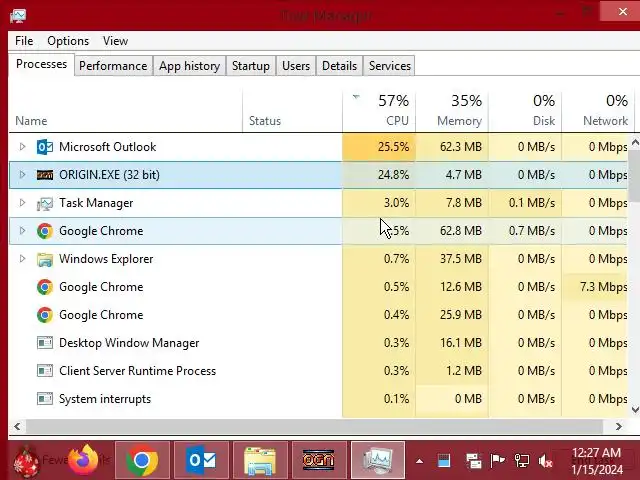Click the 12:27 AM taskbar clock
Image resolution: width=640 pixels, height=480 pixels.
tap(597, 461)
